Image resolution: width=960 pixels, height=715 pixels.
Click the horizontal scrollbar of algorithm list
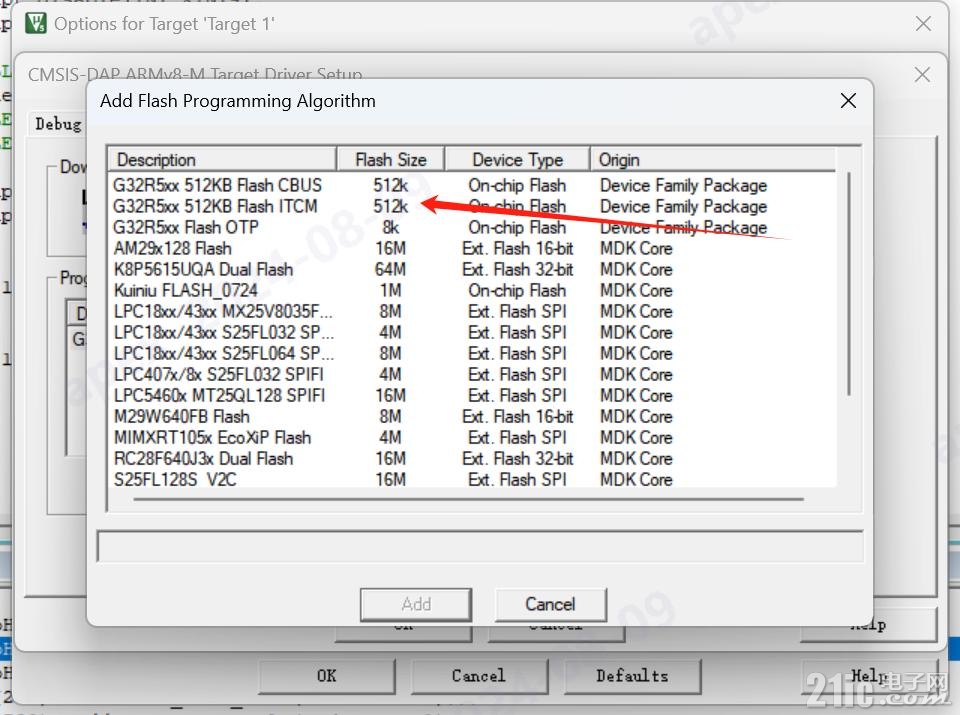click(468, 500)
